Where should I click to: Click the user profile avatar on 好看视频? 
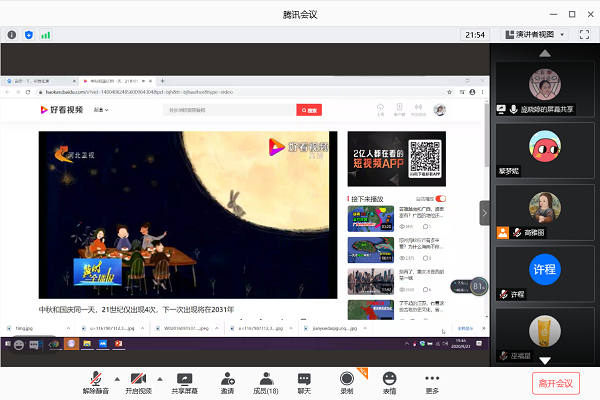tap(439, 110)
